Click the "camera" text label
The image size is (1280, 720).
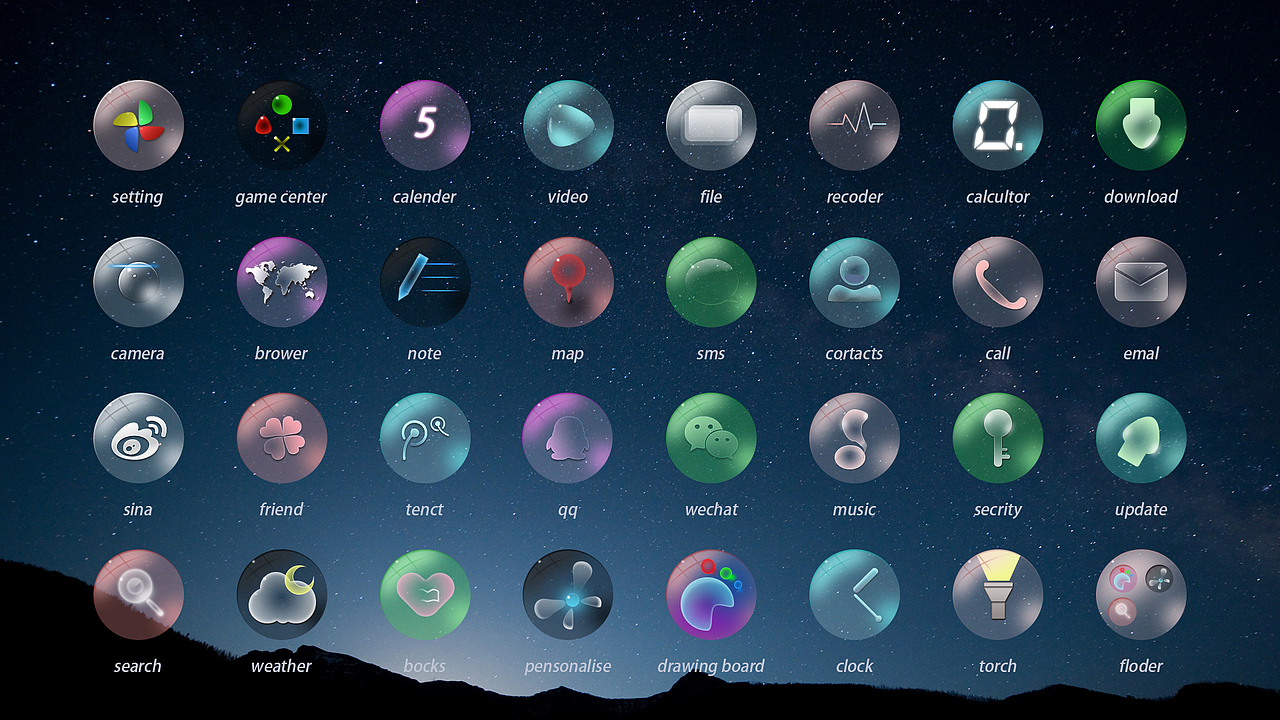138,354
